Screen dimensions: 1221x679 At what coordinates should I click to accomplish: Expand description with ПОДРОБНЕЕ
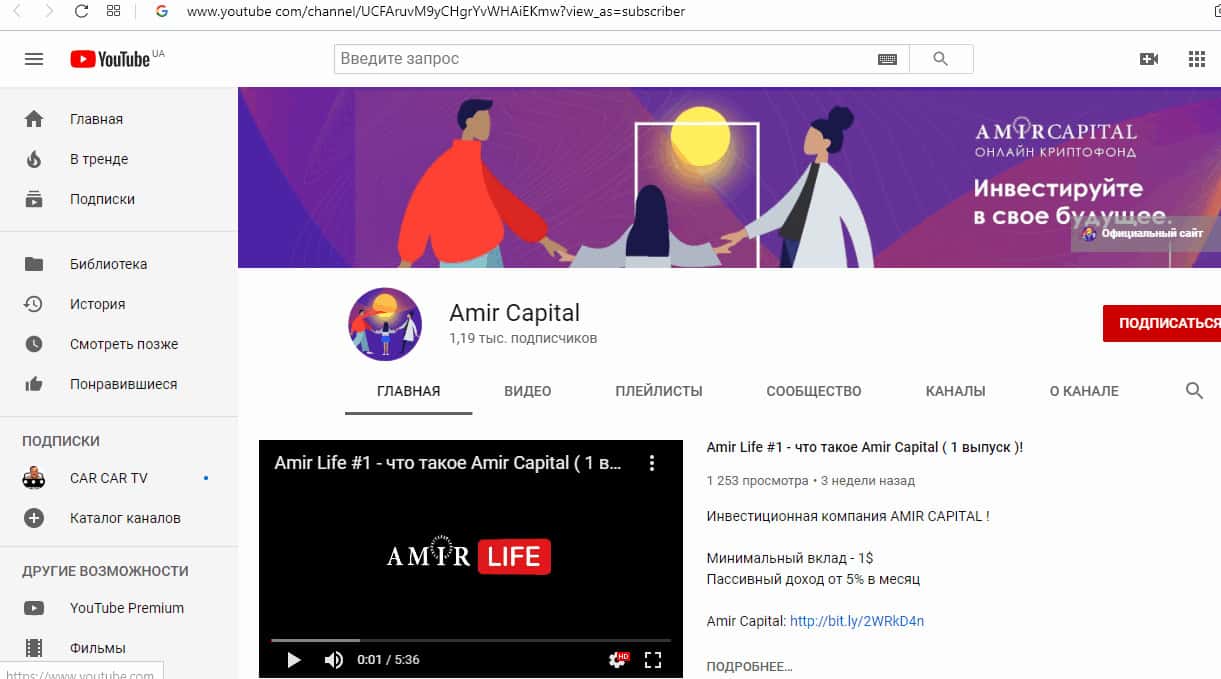pyautogui.click(x=749, y=666)
